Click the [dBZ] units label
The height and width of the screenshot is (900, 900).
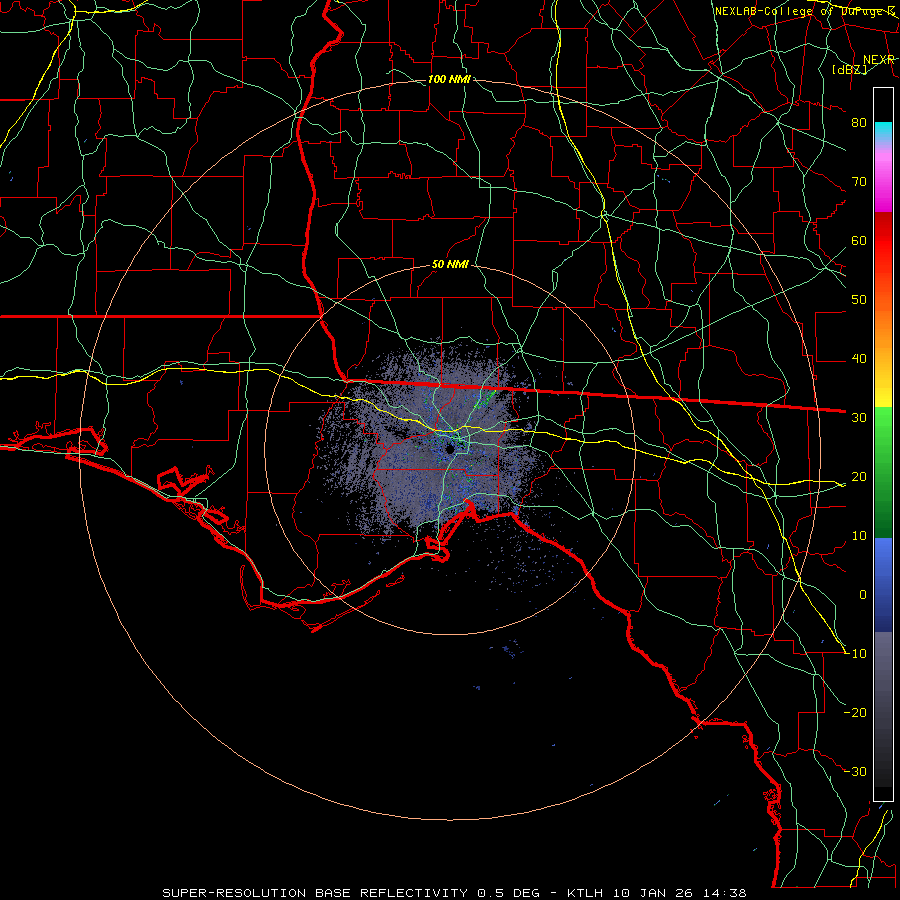point(849,69)
